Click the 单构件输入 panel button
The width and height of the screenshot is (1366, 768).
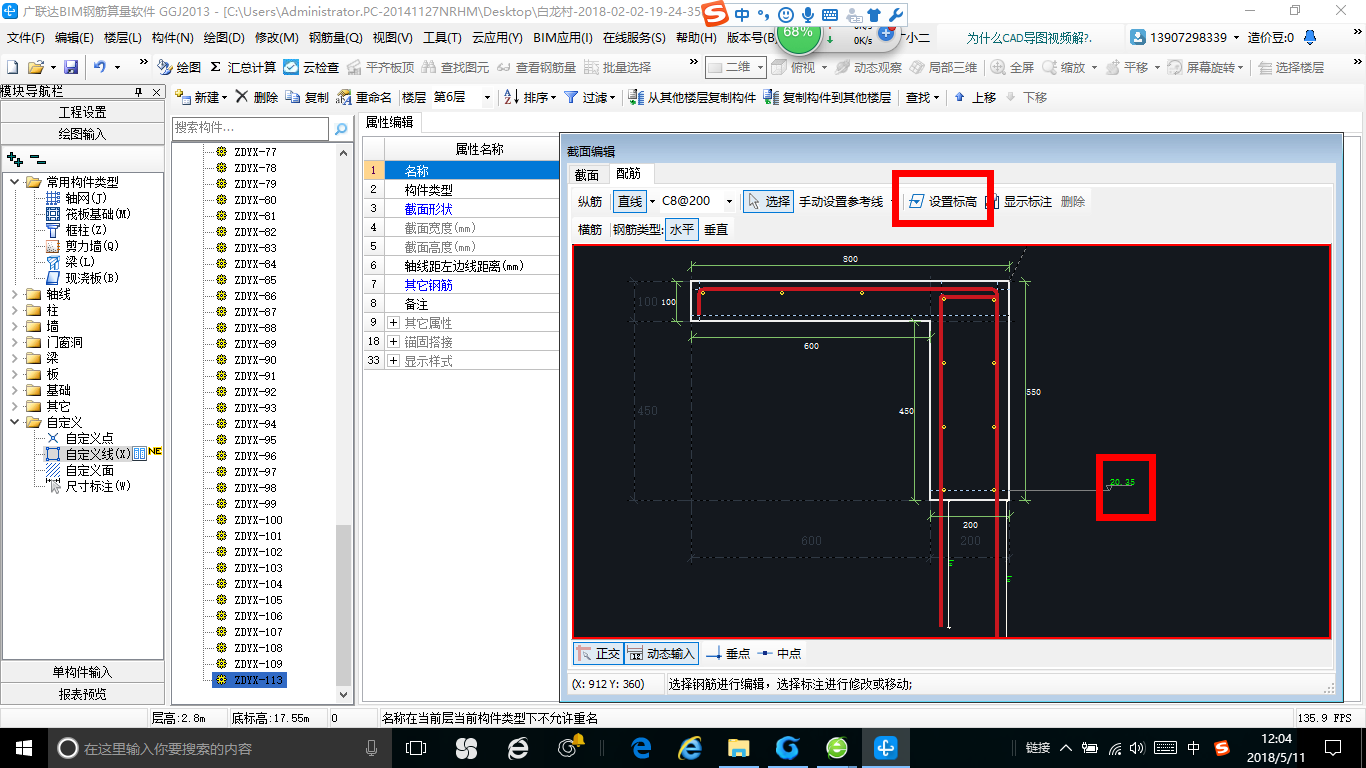pyautogui.click(x=82, y=672)
